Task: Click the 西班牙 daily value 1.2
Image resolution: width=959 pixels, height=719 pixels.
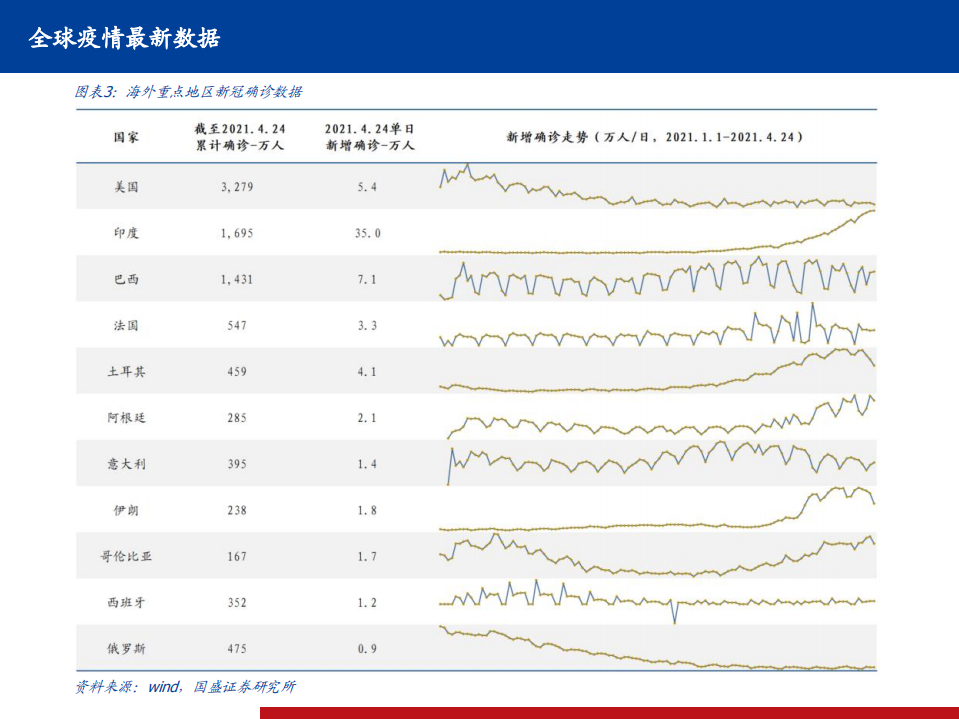Action: [x=369, y=601]
